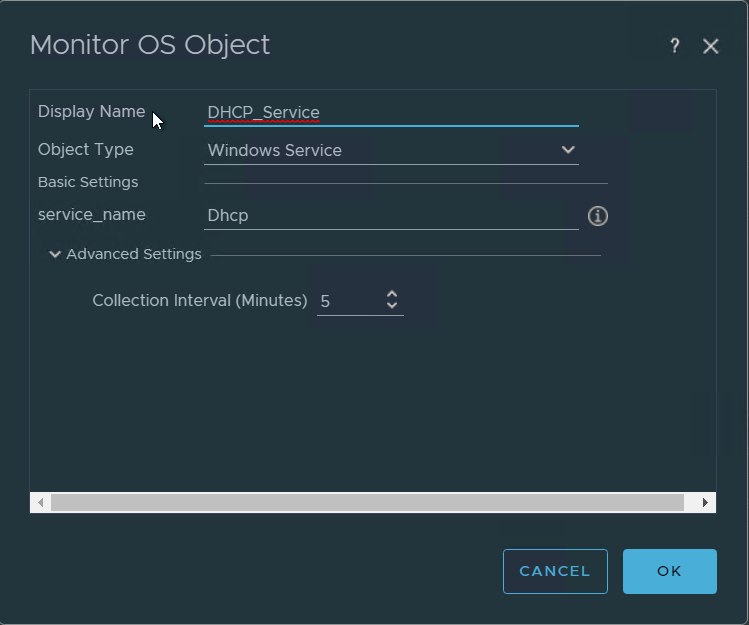Decrease Collection Interval with the down arrow

click(x=392, y=306)
